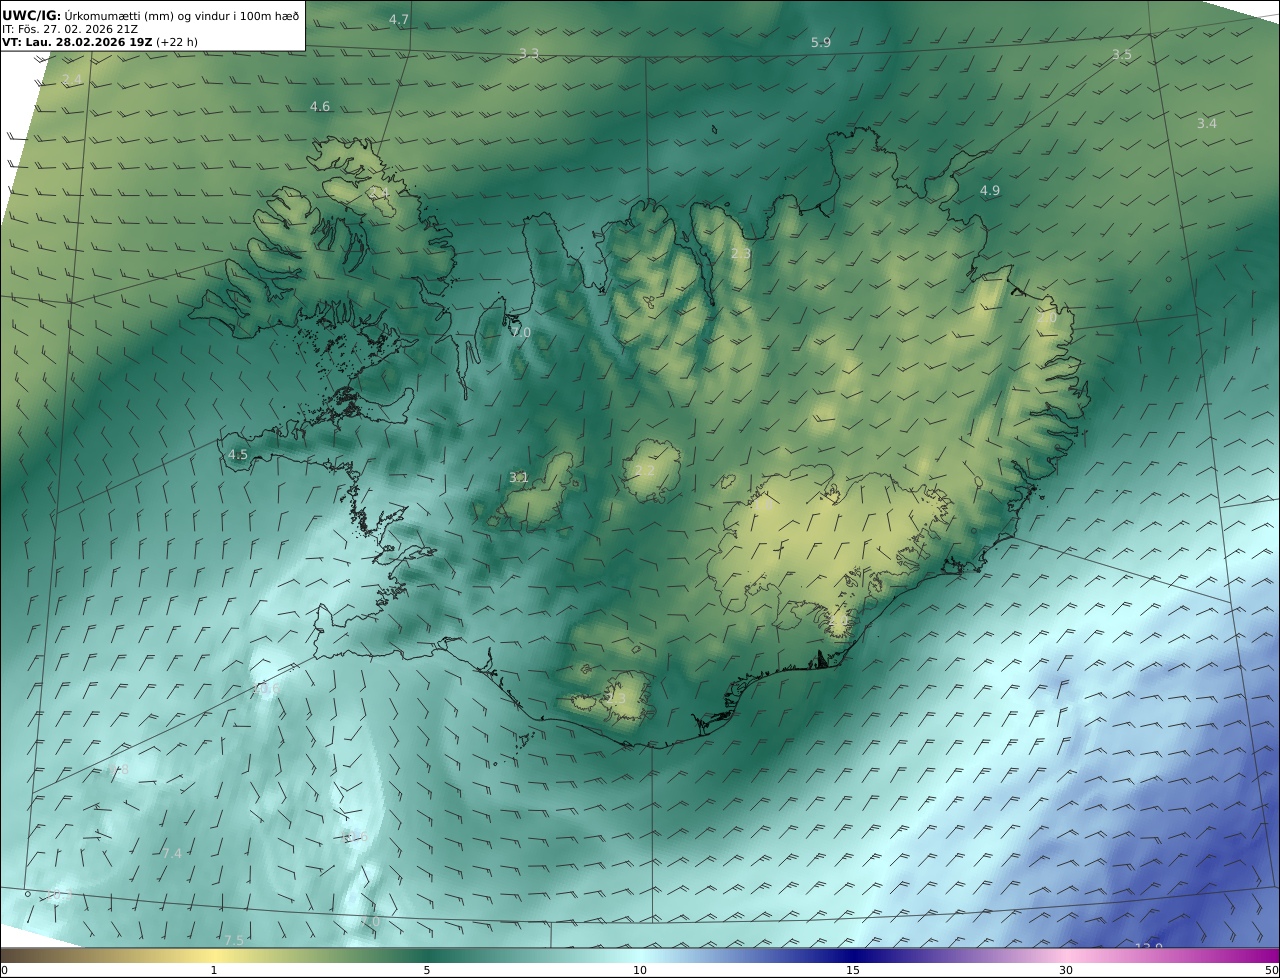
Task: Click the colorbar tick label 1
Action: 214,970
